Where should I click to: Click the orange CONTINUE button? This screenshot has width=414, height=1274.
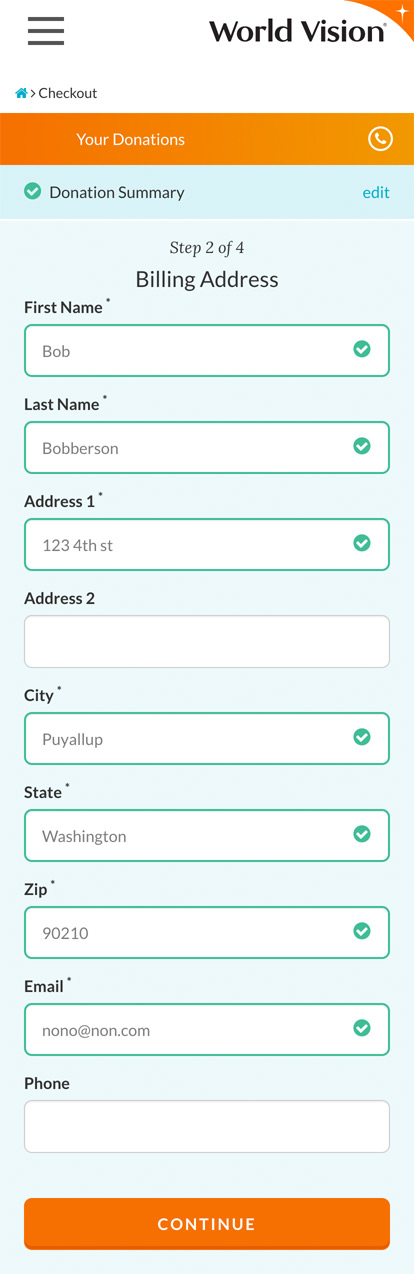(207, 1224)
